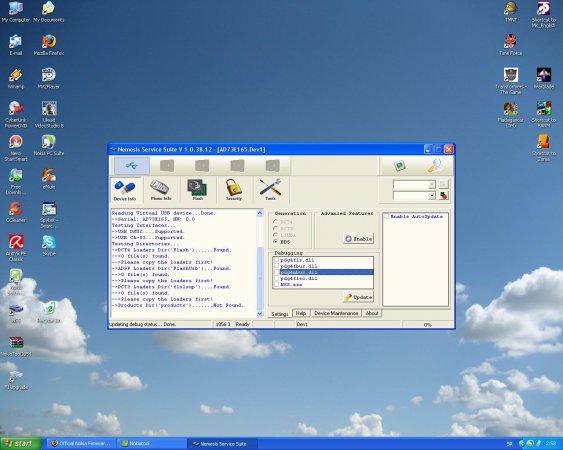Open the Recycle Bin
This screenshot has height=450, width=563.
49,312
